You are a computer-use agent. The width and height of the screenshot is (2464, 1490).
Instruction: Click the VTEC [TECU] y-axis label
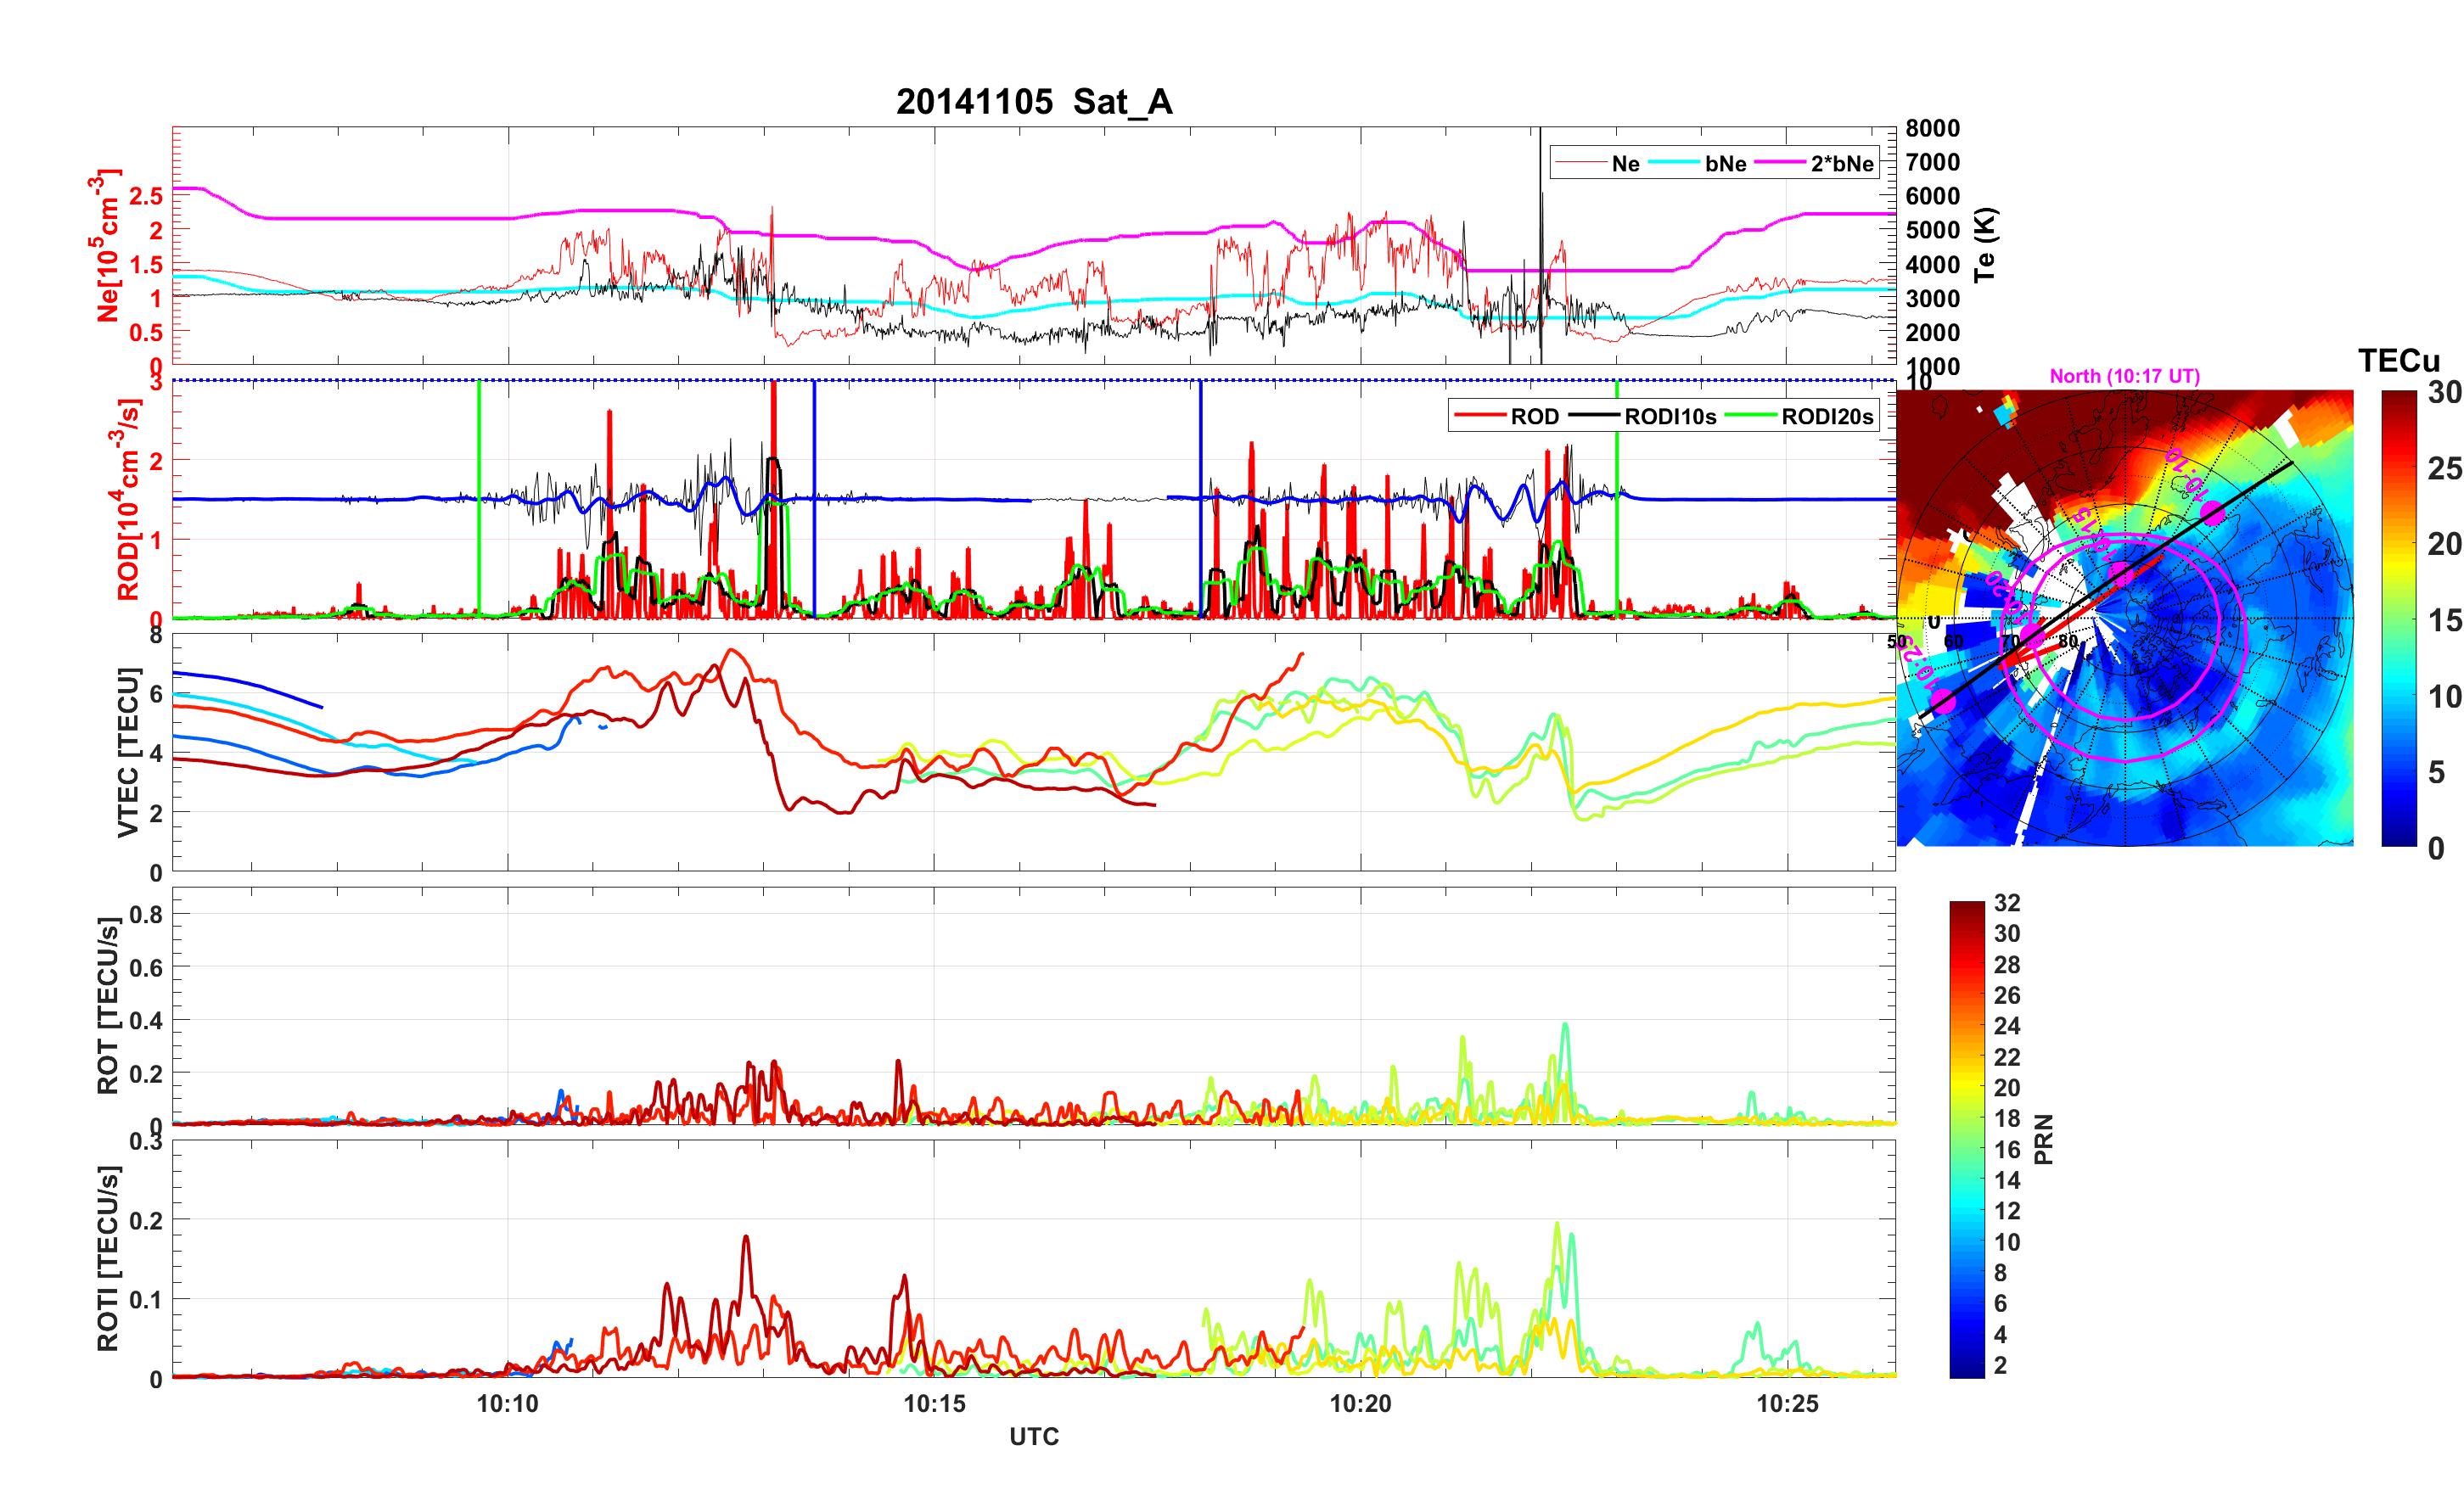point(128,752)
